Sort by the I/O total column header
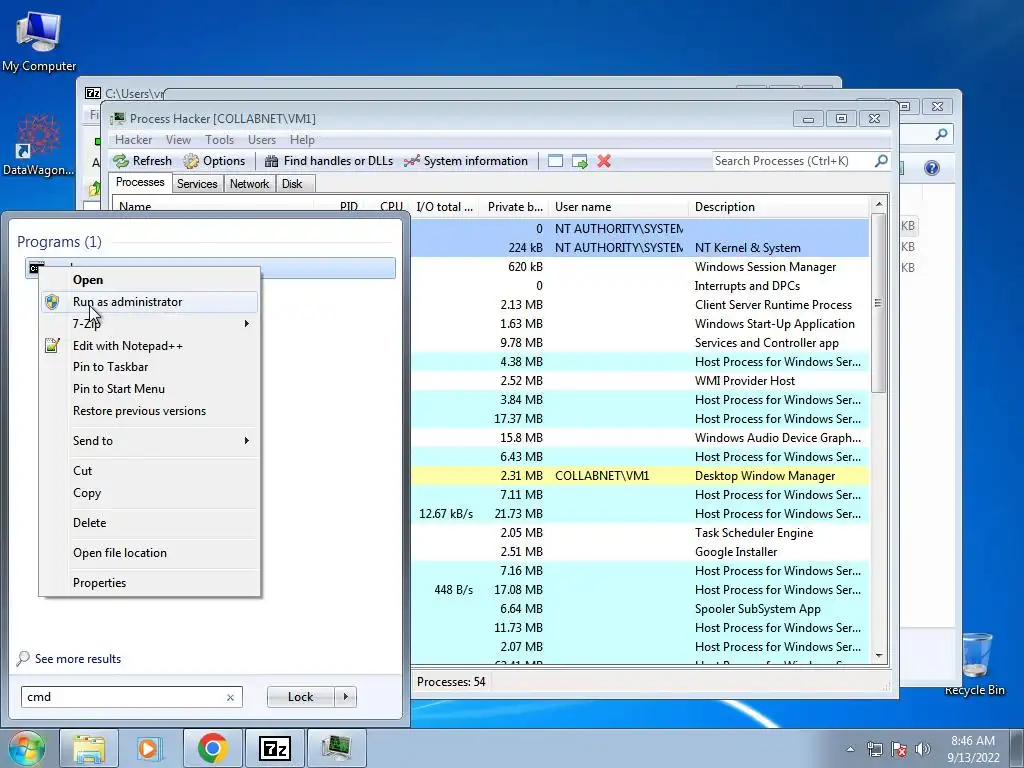This screenshot has width=1024, height=768. point(445,207)
